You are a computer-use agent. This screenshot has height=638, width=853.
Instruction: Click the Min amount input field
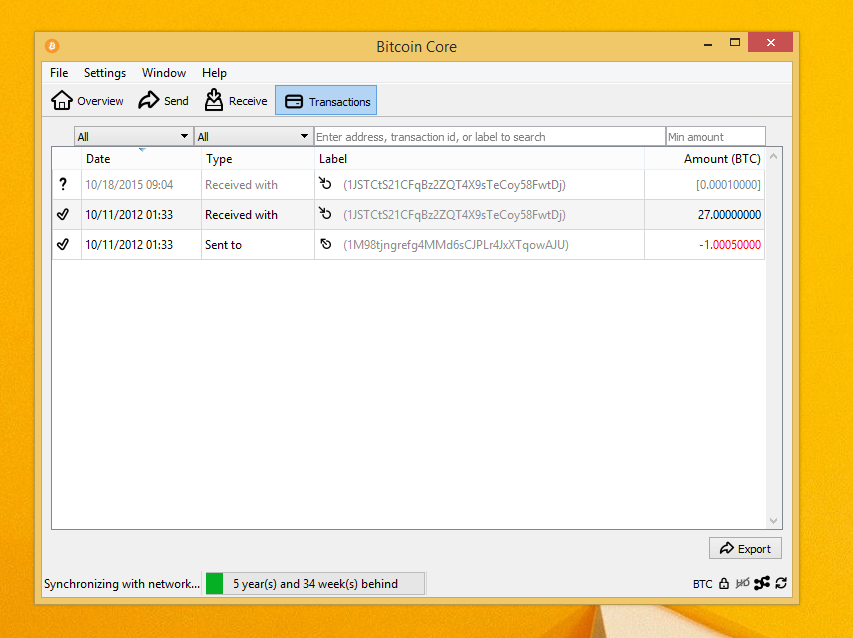[x=715, y=137]
